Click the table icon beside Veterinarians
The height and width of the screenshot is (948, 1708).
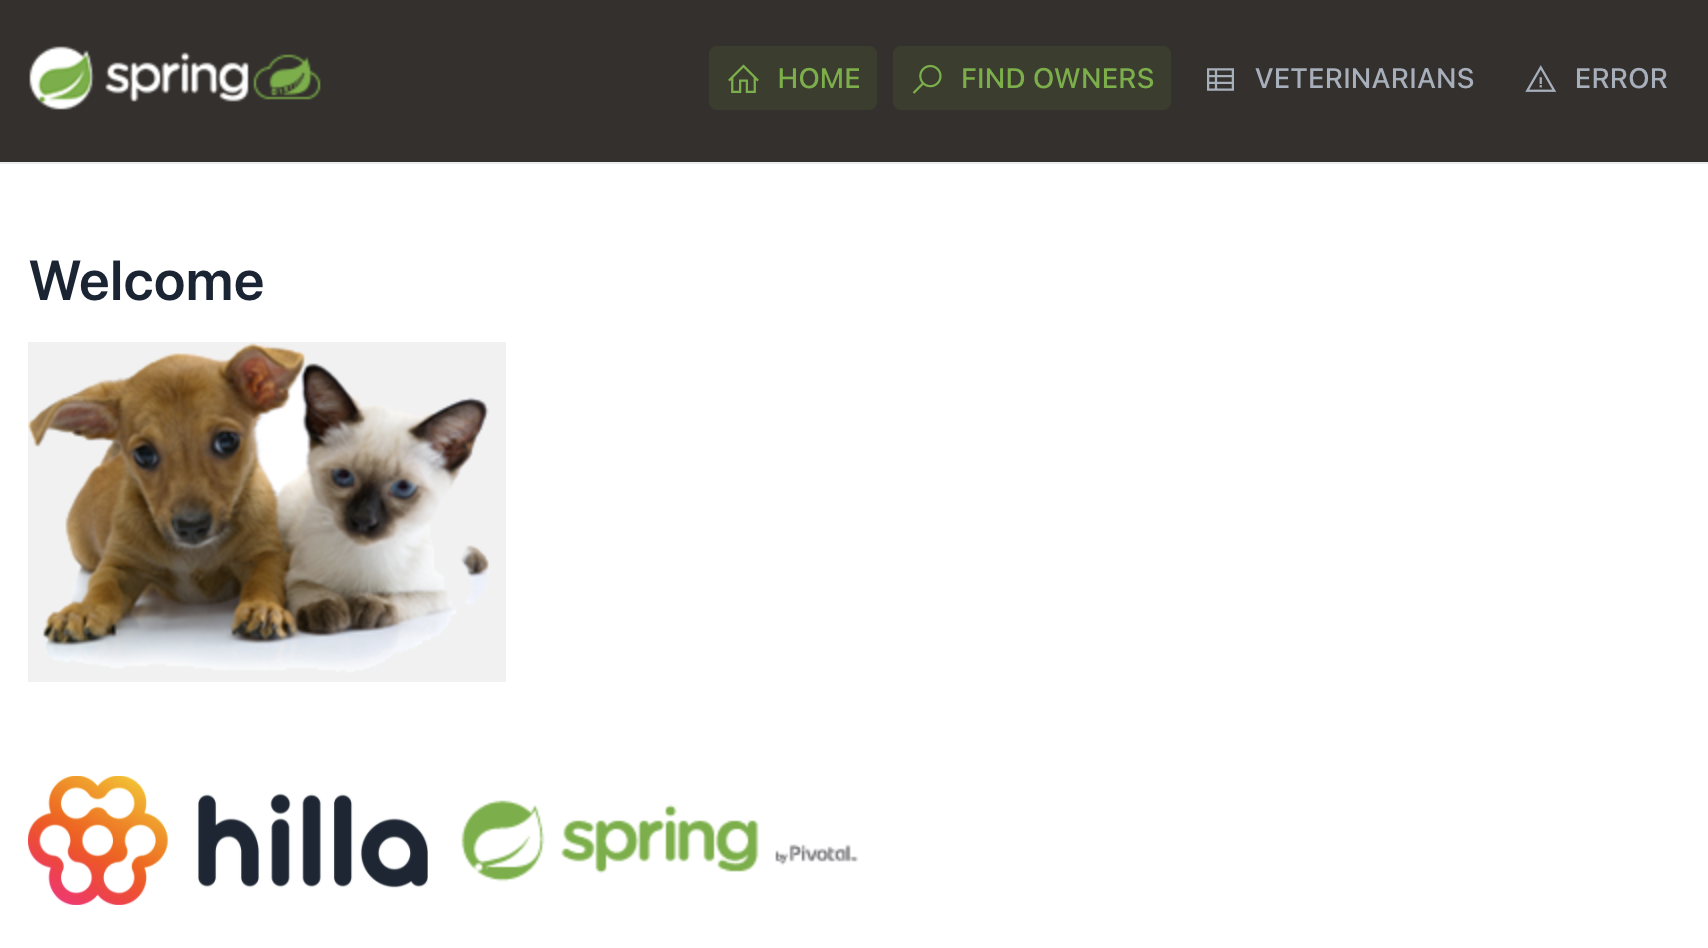point(1220,79)
